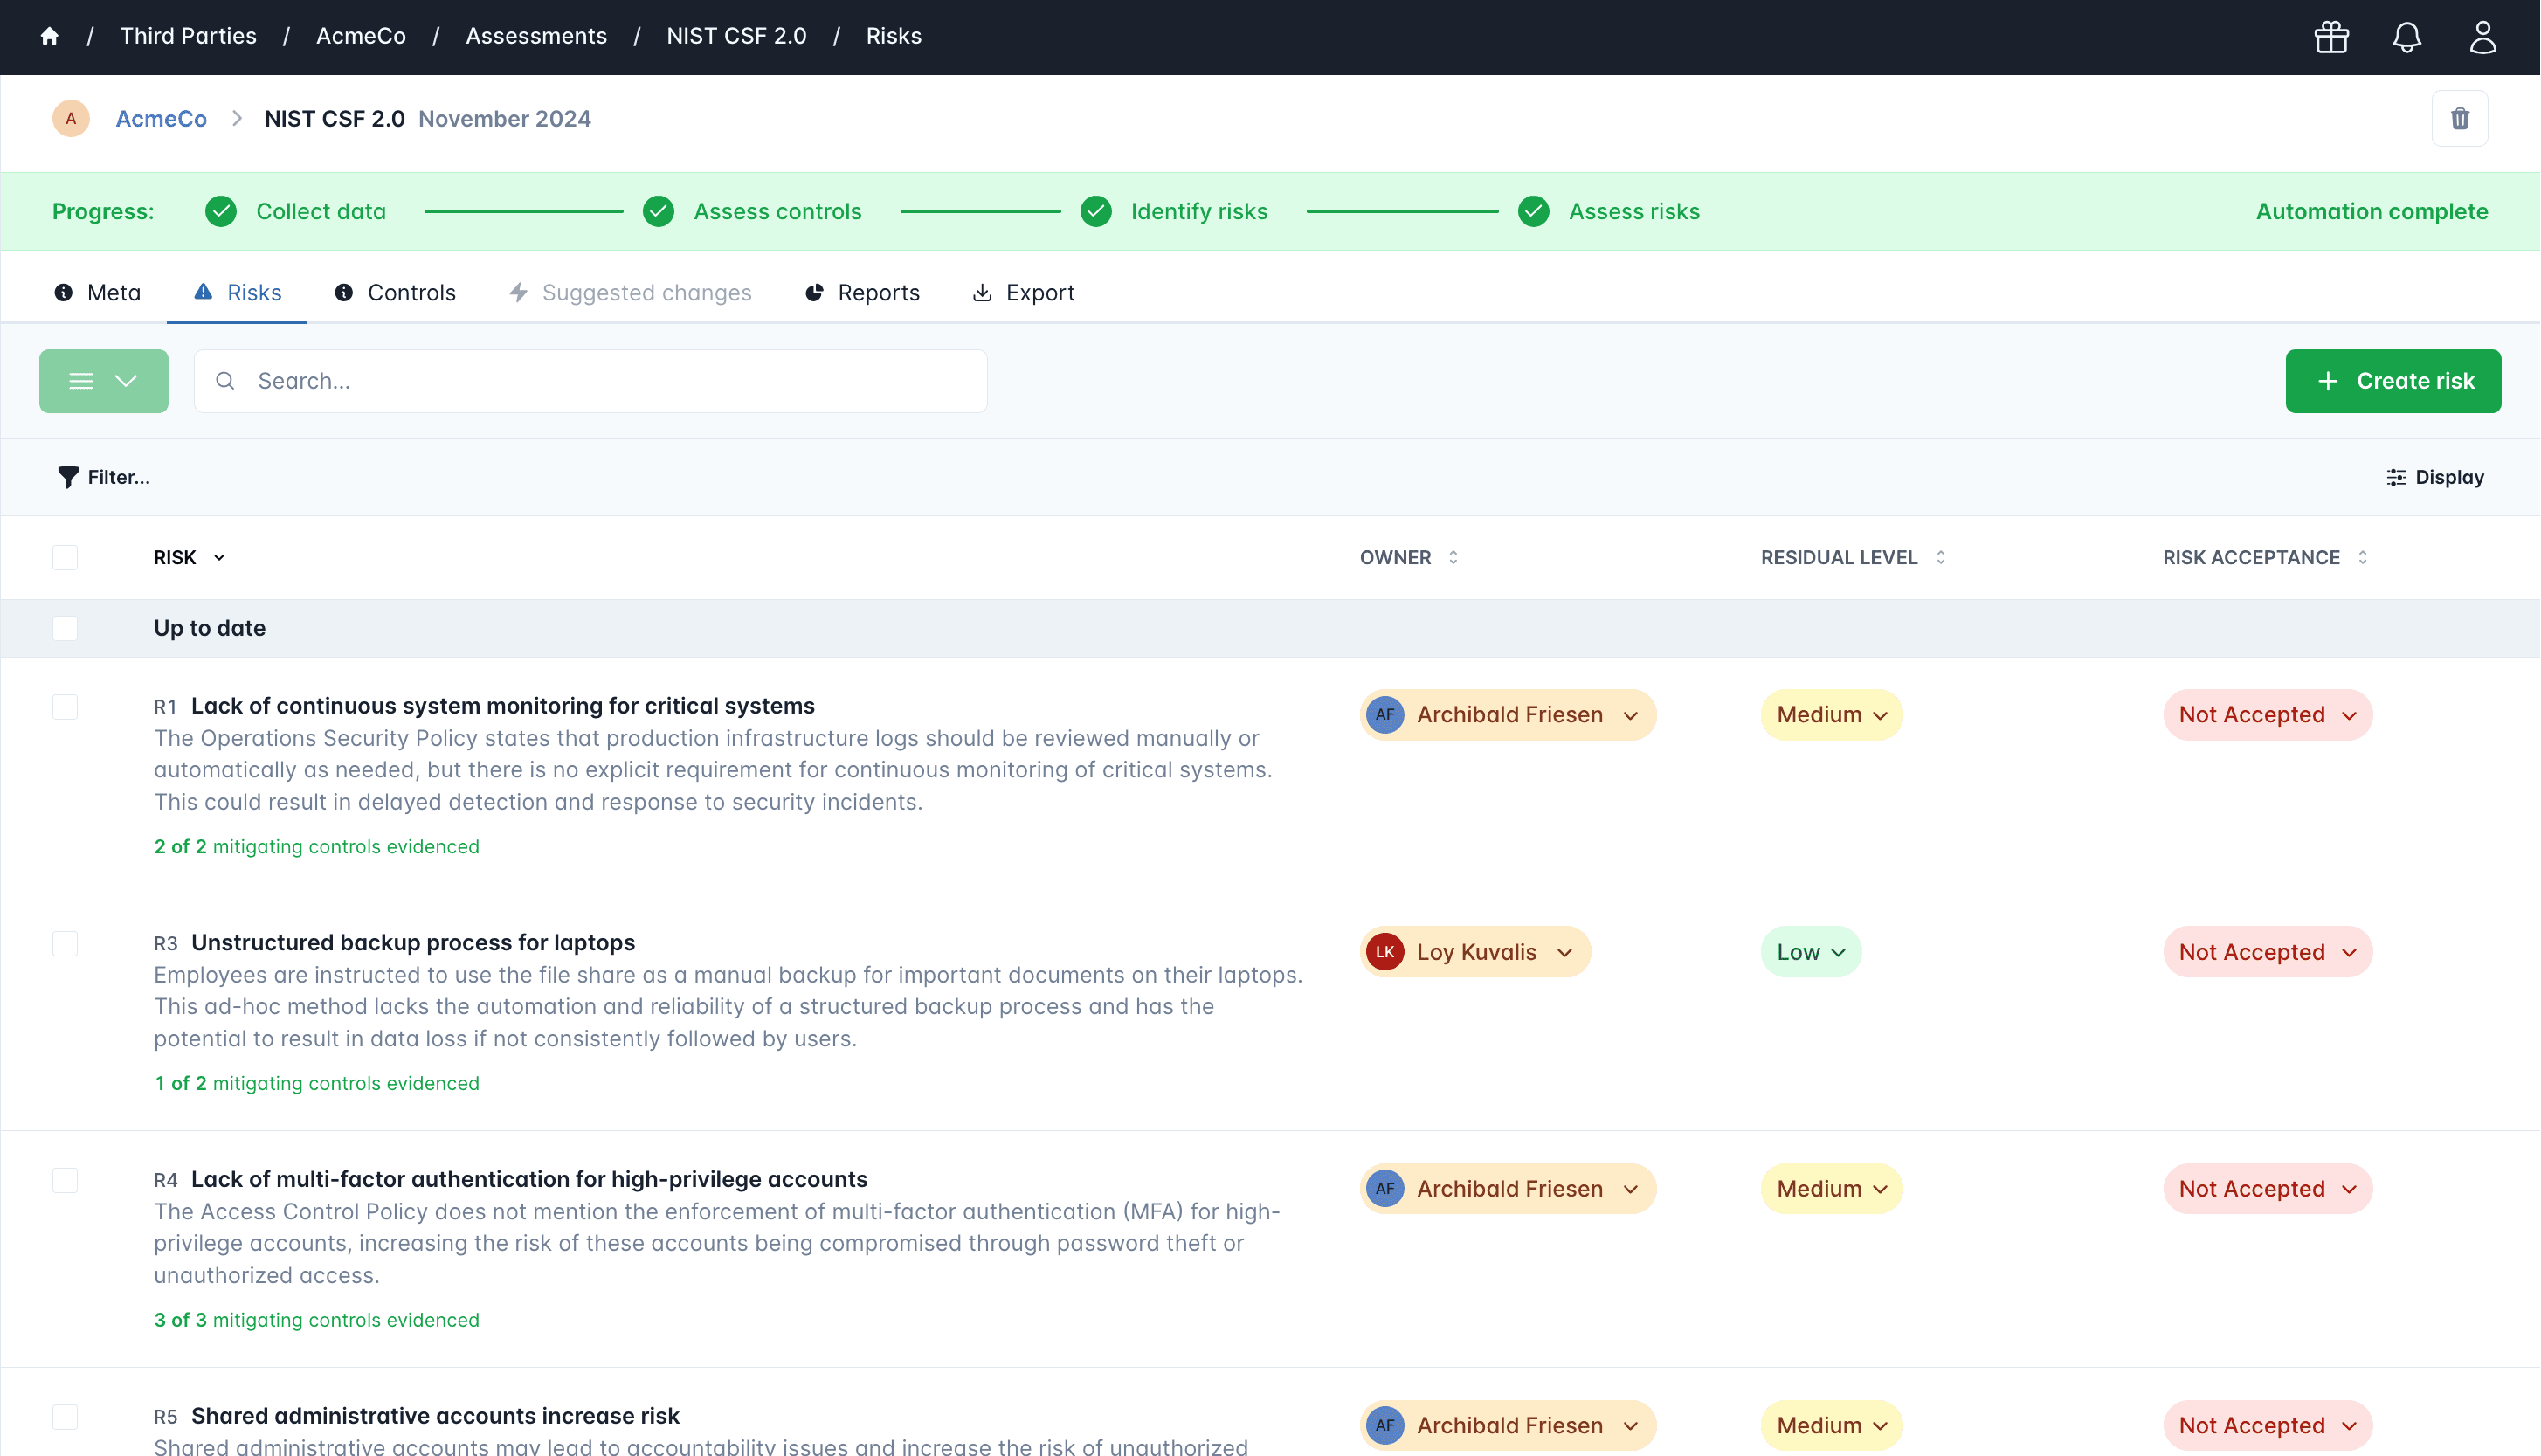The width and height of the screenshot is (2541, 1456).
Task: Open the gift box icon
Action: [2331, 37]
